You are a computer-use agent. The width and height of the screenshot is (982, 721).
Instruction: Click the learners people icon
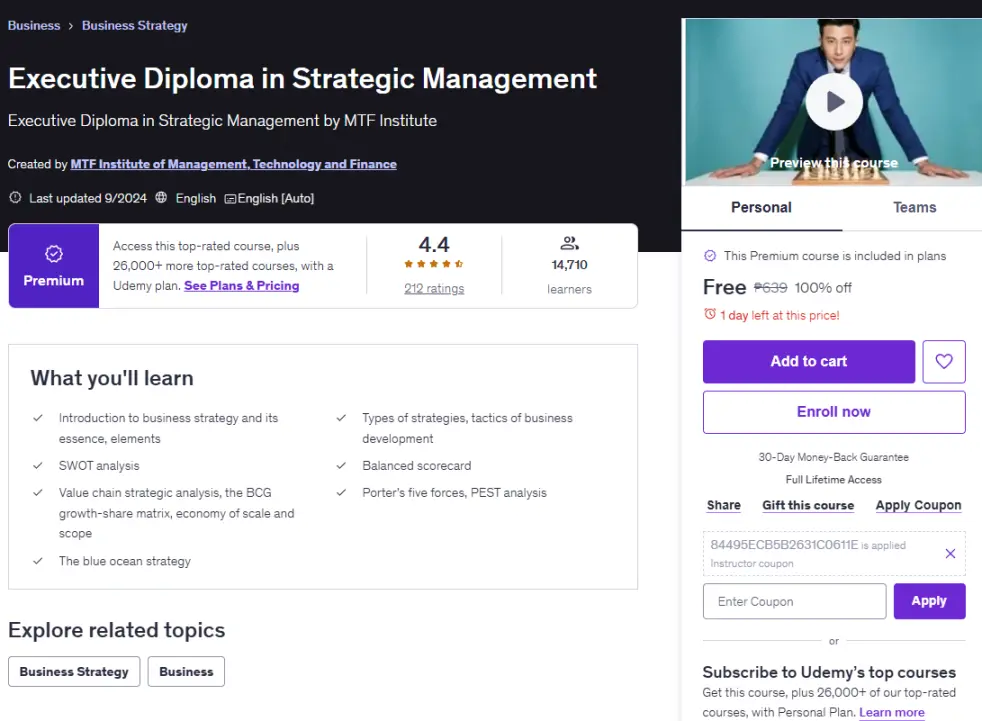[569, 243]
